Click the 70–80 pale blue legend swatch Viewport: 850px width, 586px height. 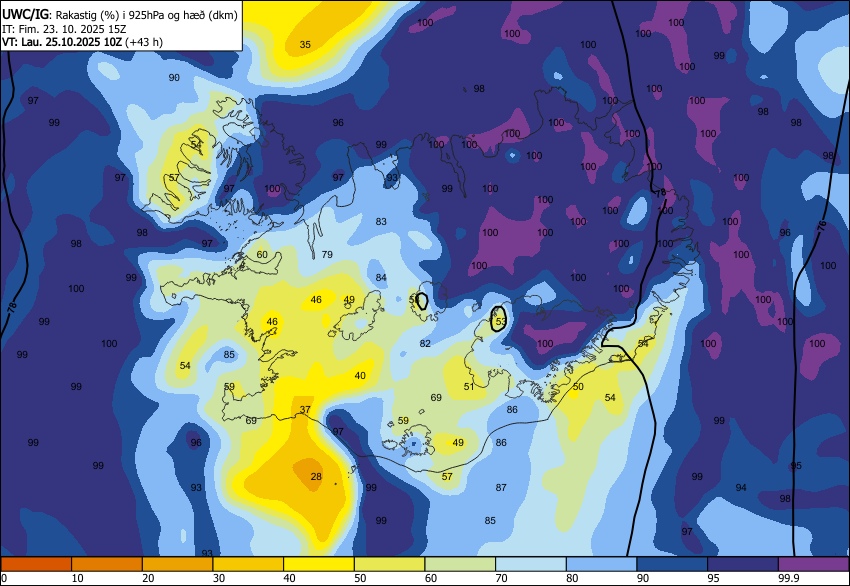point(531,564)
